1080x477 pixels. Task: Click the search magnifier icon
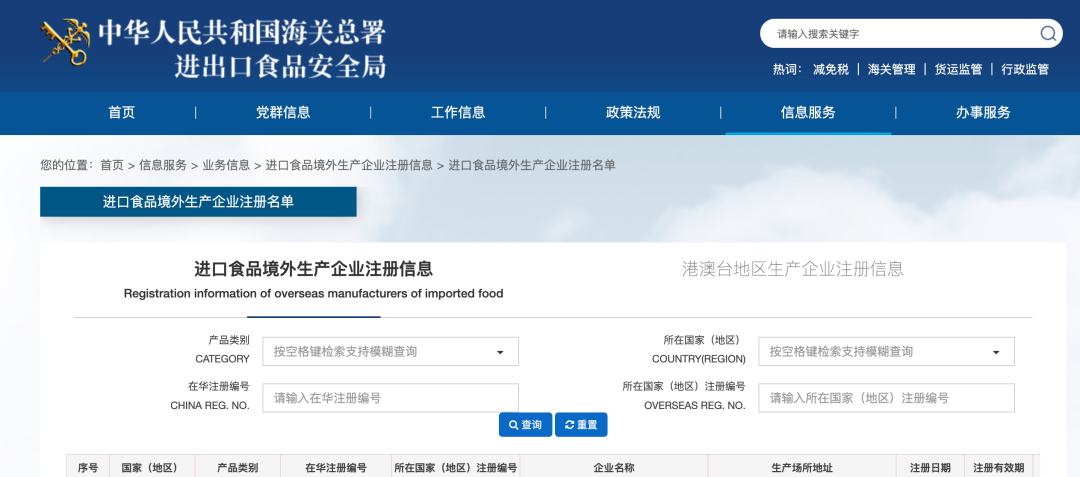coord(1048,34)
